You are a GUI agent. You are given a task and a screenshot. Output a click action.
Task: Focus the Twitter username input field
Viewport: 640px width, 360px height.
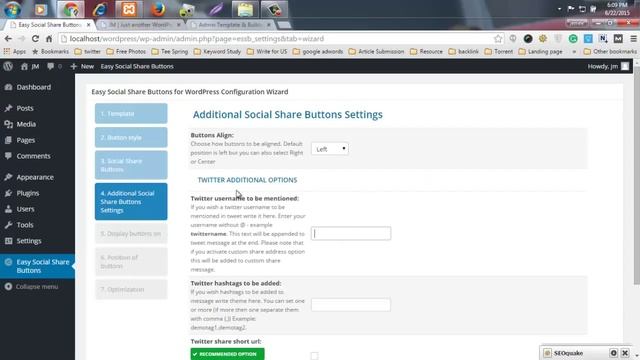351,233
